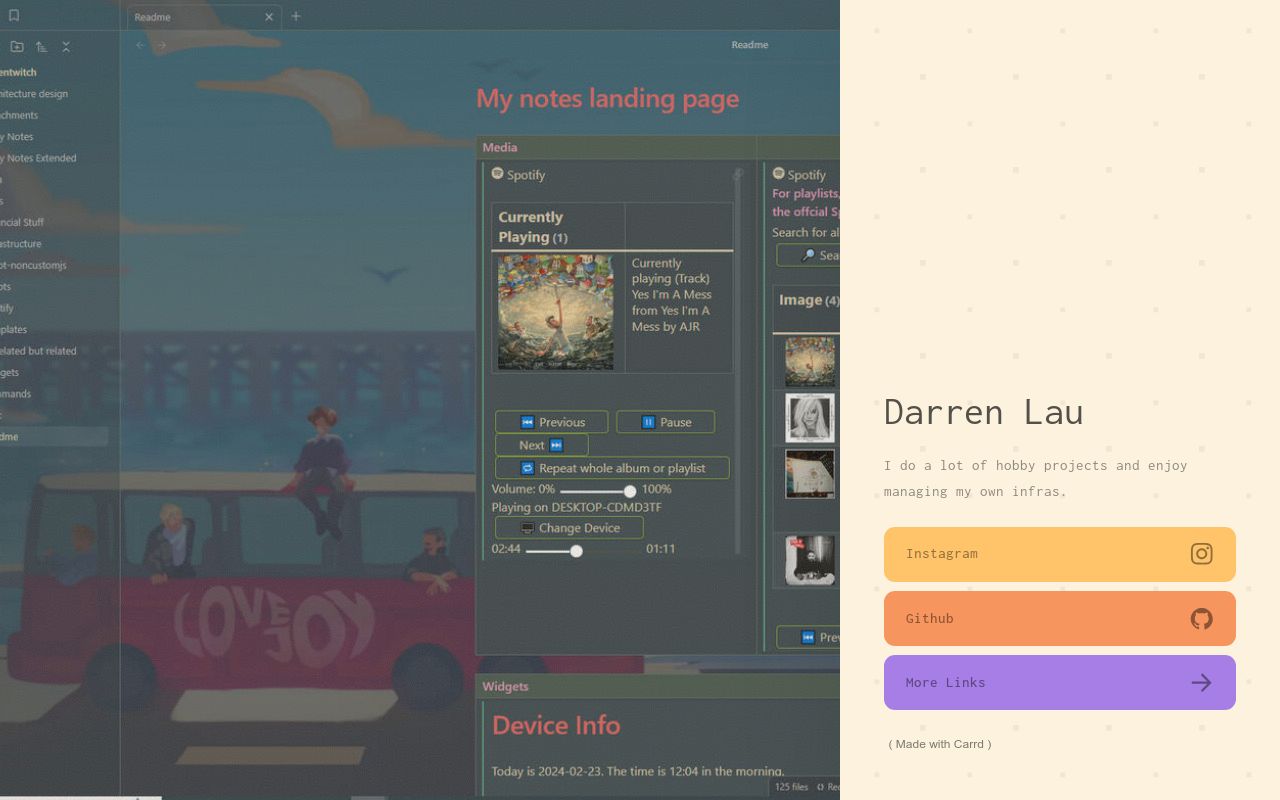Follow the Made with Carrd link

940,744
